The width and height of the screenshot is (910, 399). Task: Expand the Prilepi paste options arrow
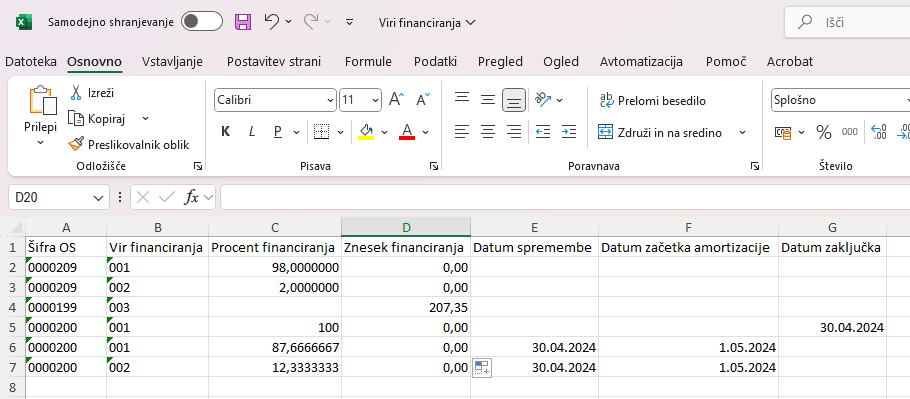[41, 143]
